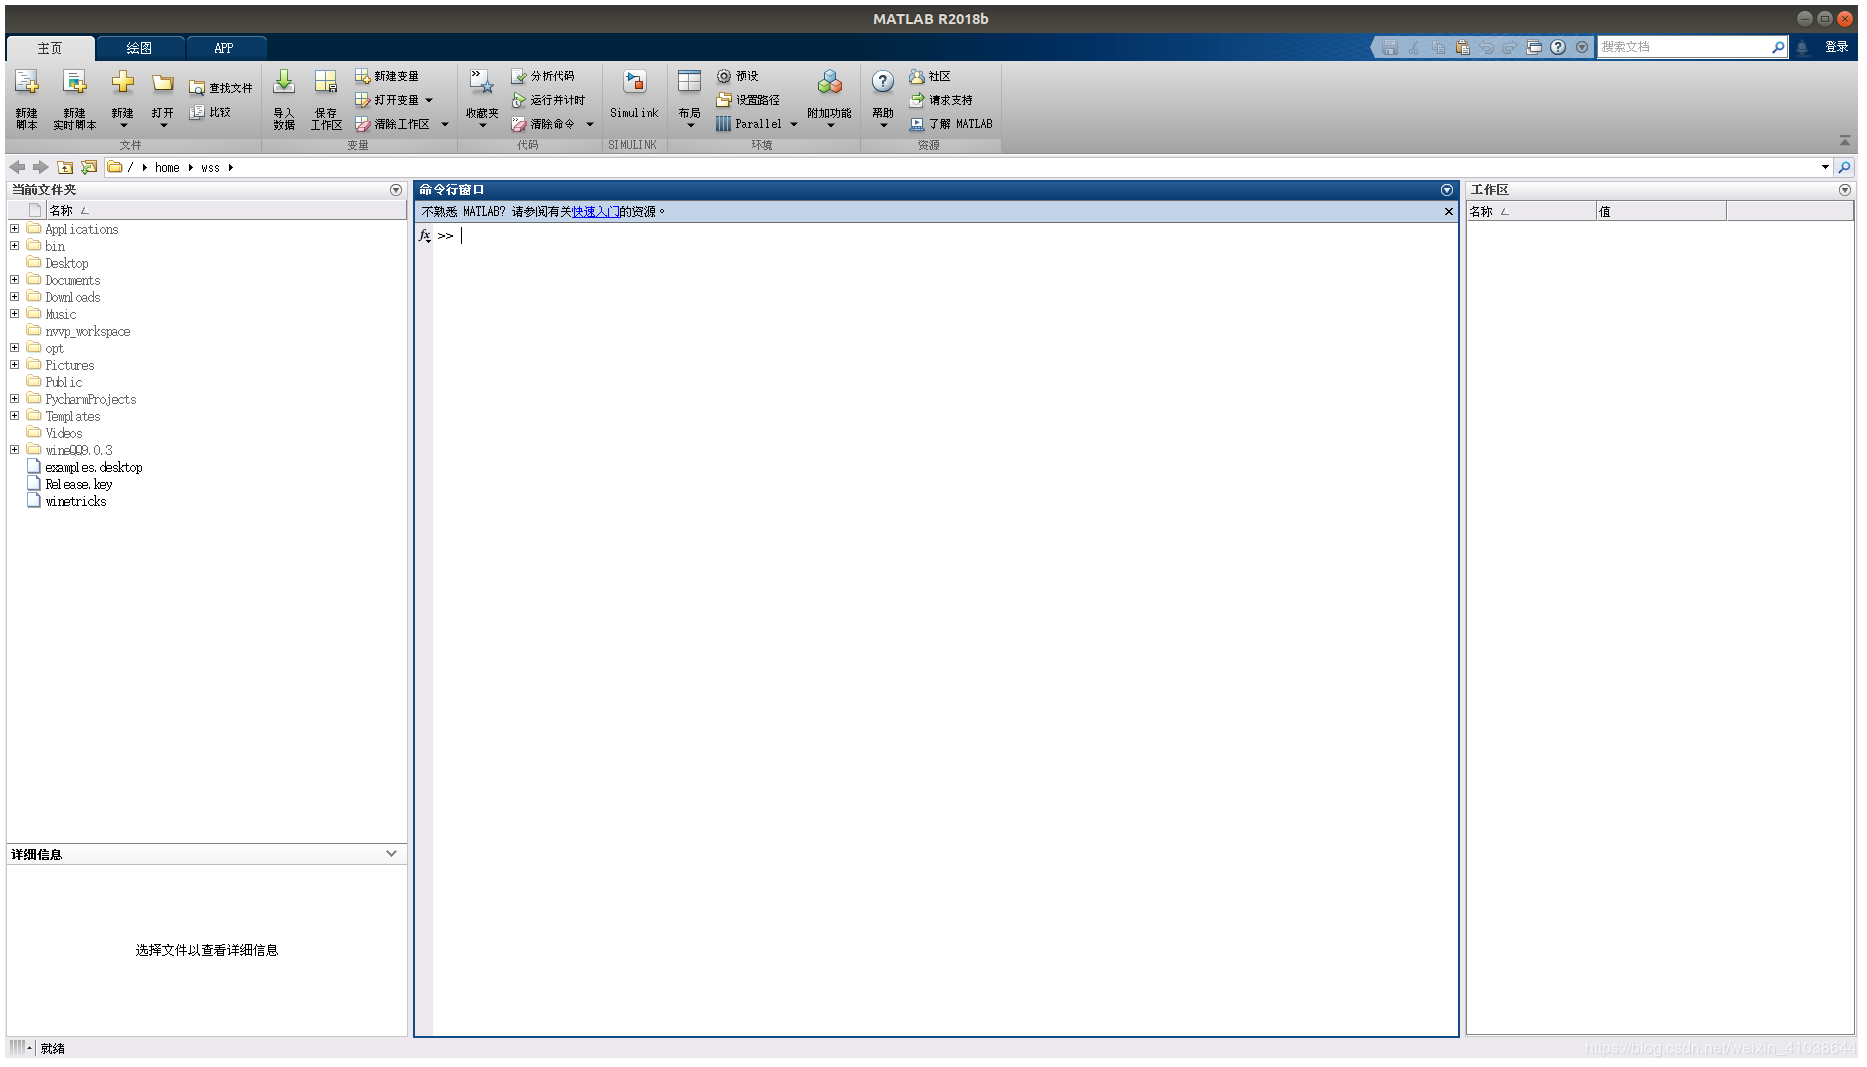Open the address bar path history dropdown
This screenshot has height=1067, width=1867.
coord(1825,167)
